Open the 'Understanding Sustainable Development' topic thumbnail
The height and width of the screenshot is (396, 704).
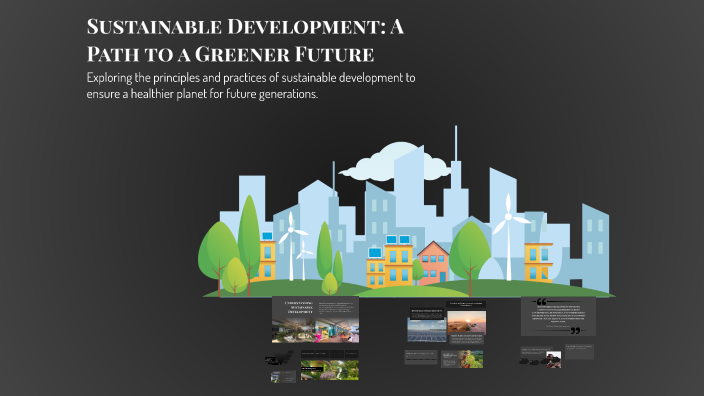pyautogui.click(x=315, y=320)
